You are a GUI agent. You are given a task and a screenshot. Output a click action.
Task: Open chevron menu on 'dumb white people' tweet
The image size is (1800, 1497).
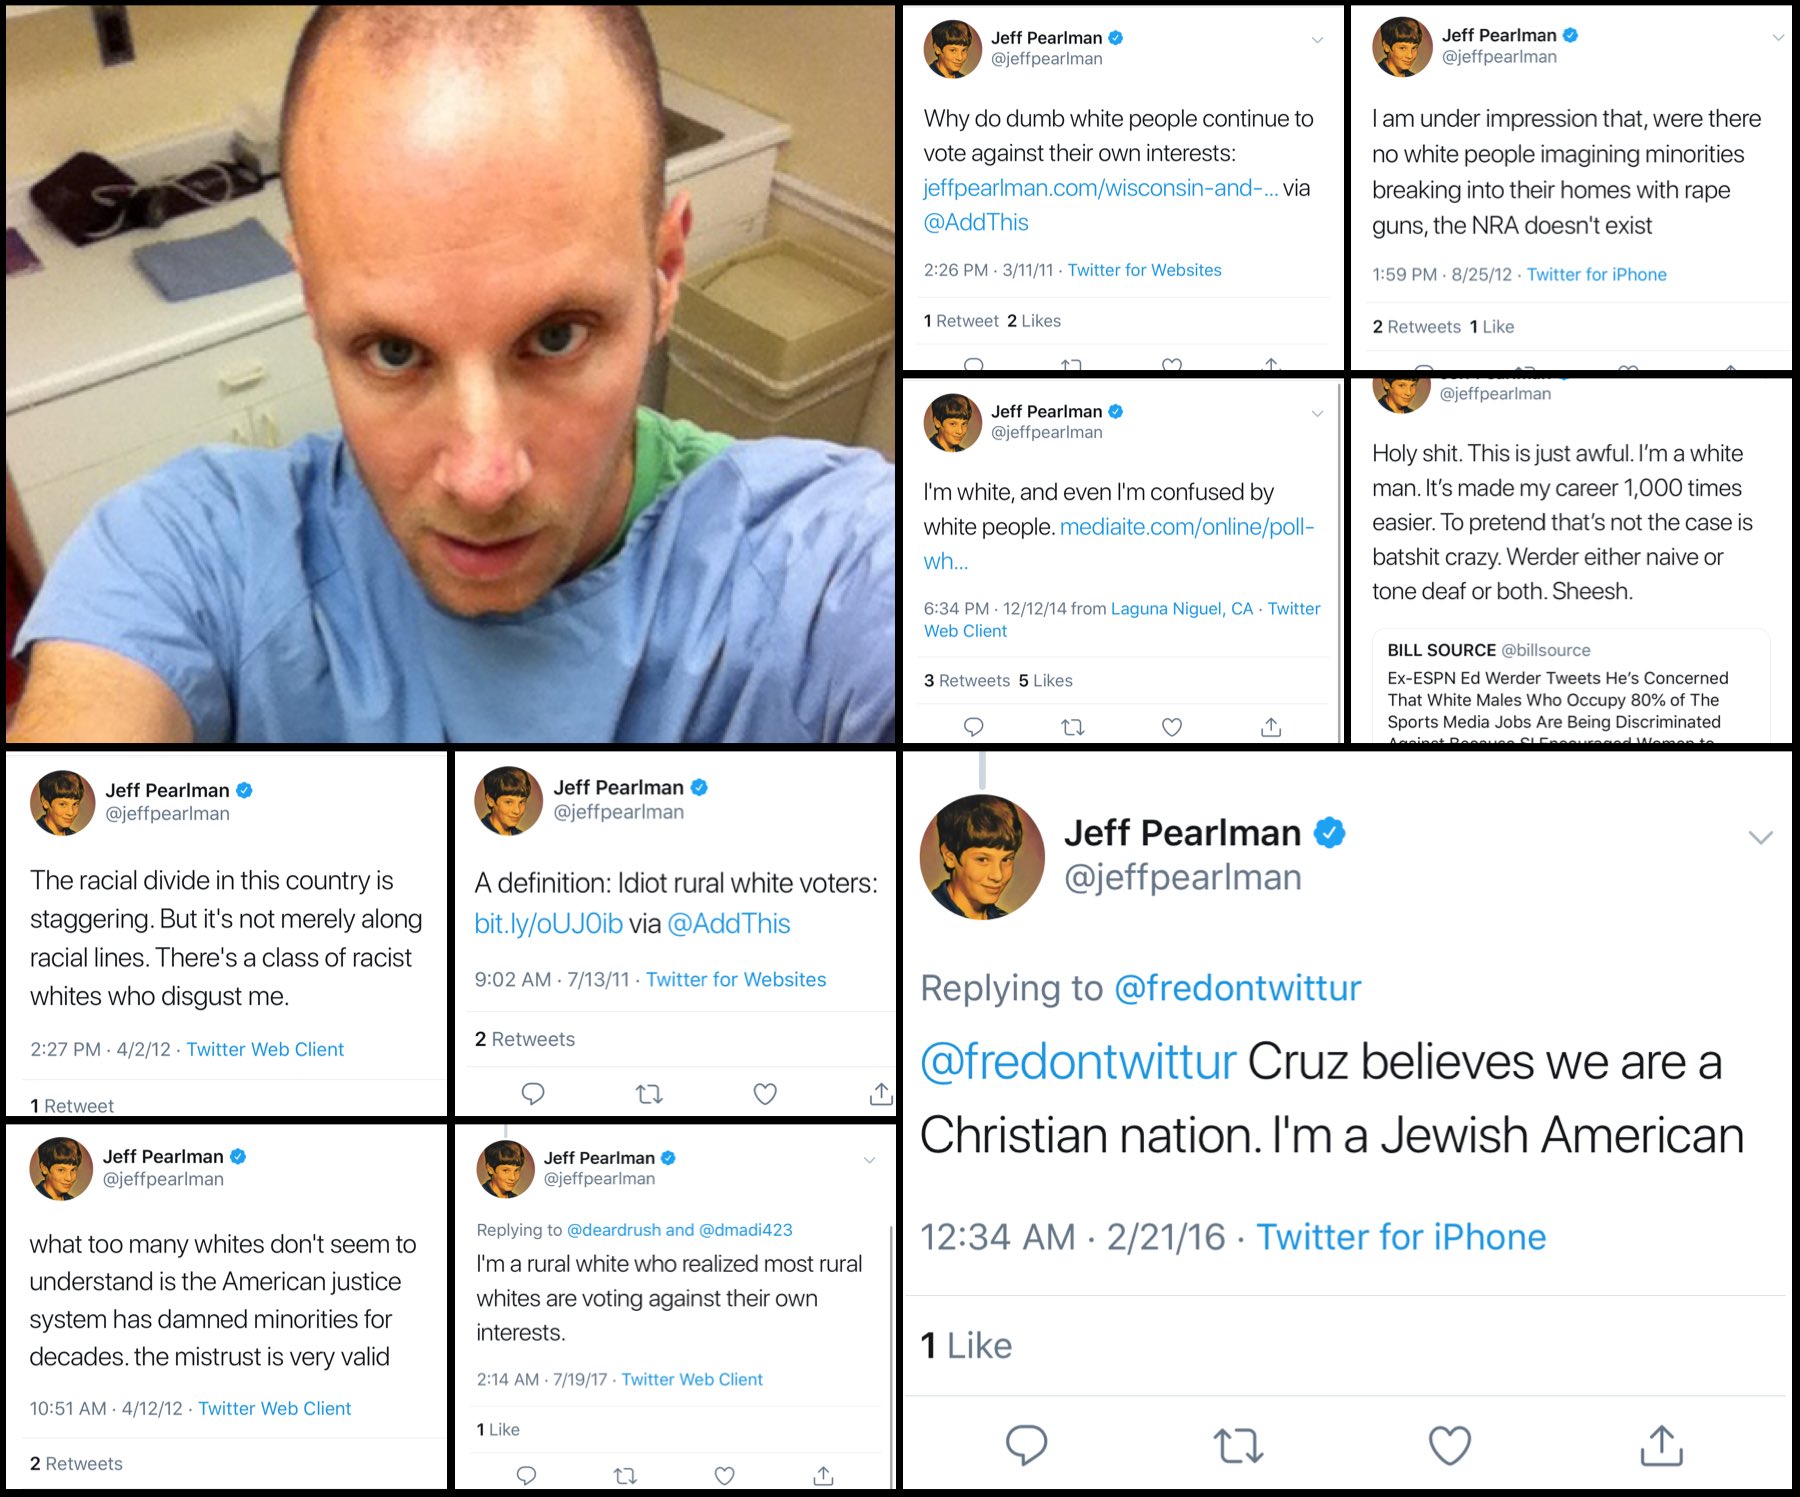(1317, 40)
